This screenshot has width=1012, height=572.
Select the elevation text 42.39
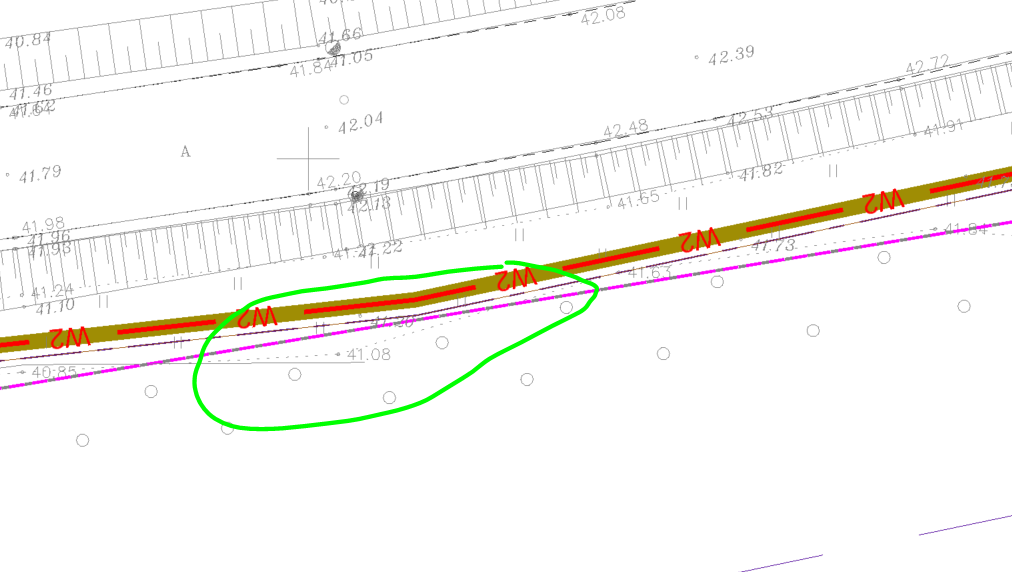tap(730, 55)
